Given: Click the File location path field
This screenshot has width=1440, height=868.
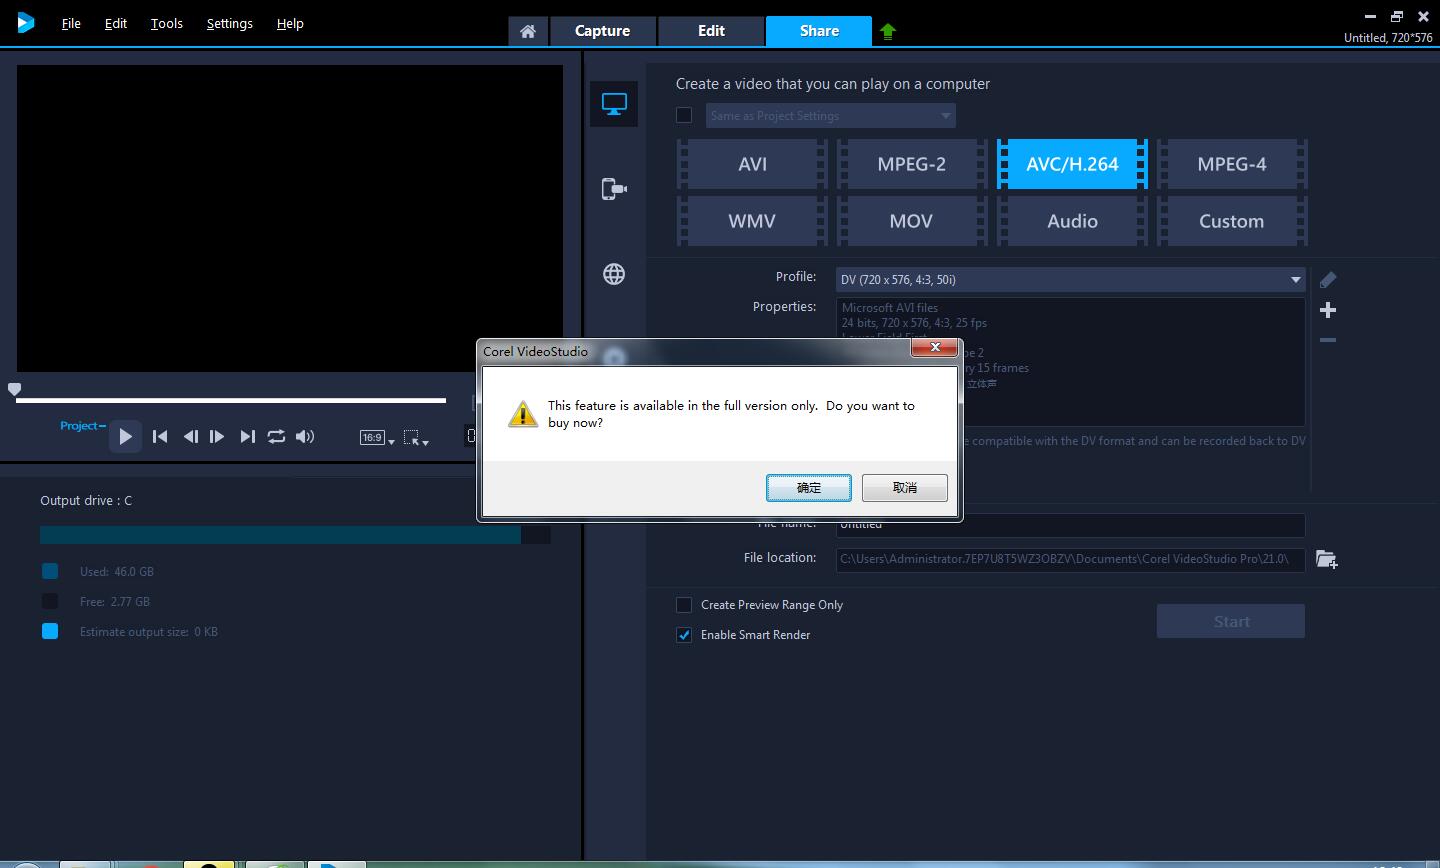Looking at the screenshot, I should (x=1070, y=559).
